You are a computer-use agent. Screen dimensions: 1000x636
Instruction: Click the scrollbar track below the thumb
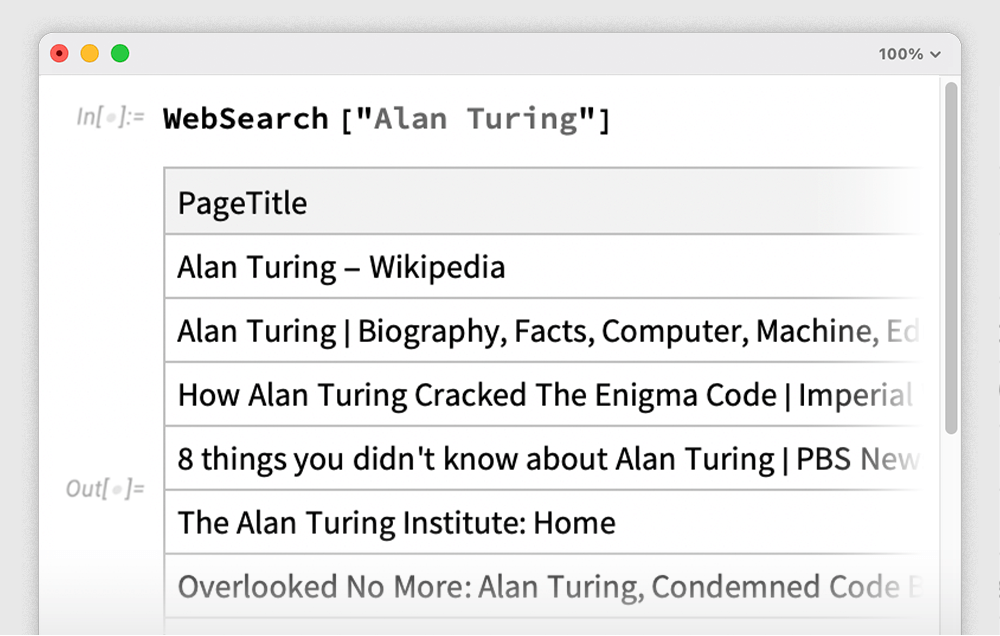coord(951,530)
